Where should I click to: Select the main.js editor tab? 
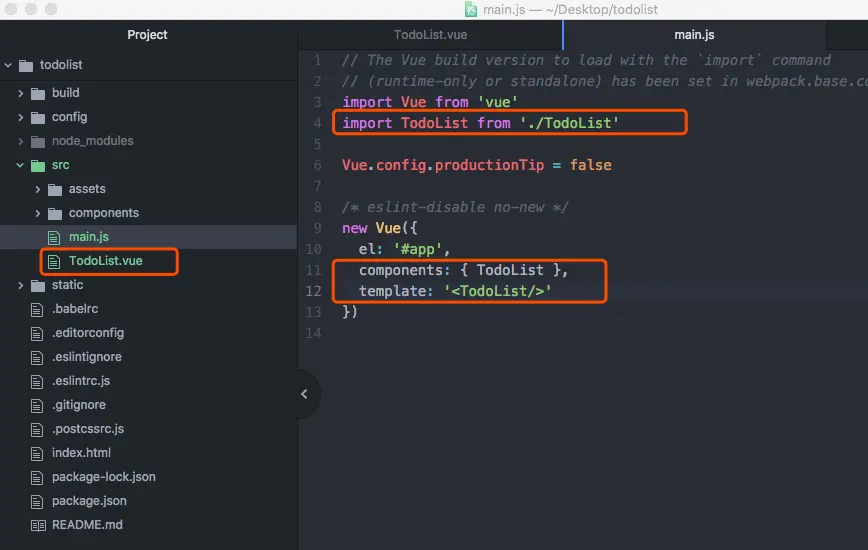694,35
